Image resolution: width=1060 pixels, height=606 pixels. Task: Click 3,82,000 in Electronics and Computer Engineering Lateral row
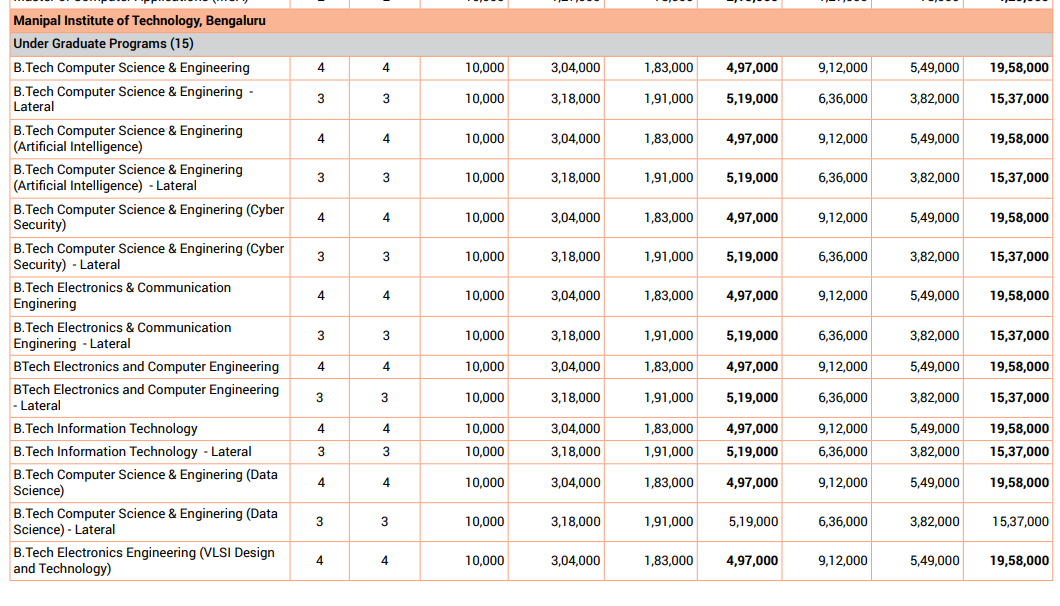pos(934,398)
